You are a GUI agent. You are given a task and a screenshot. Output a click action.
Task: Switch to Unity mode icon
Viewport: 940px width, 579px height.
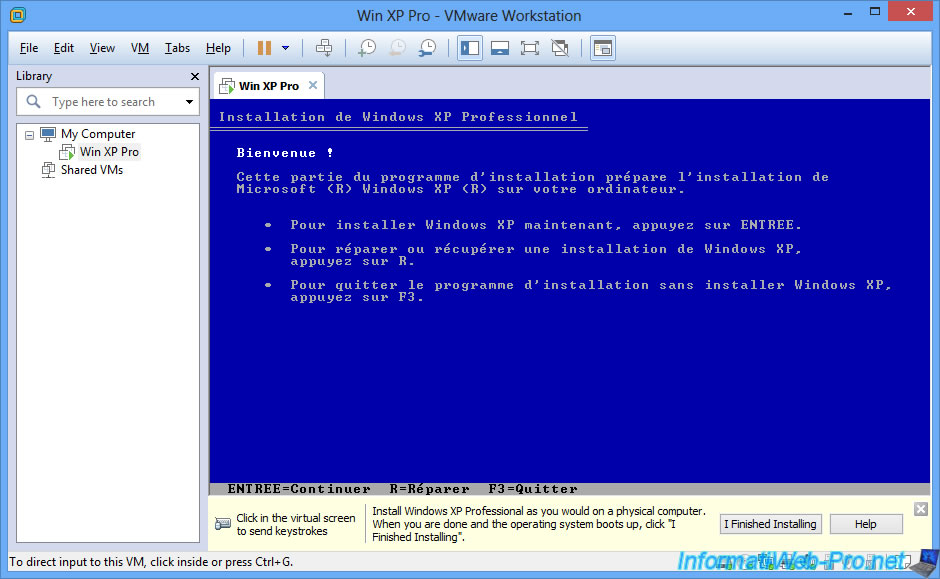(560, 48)
